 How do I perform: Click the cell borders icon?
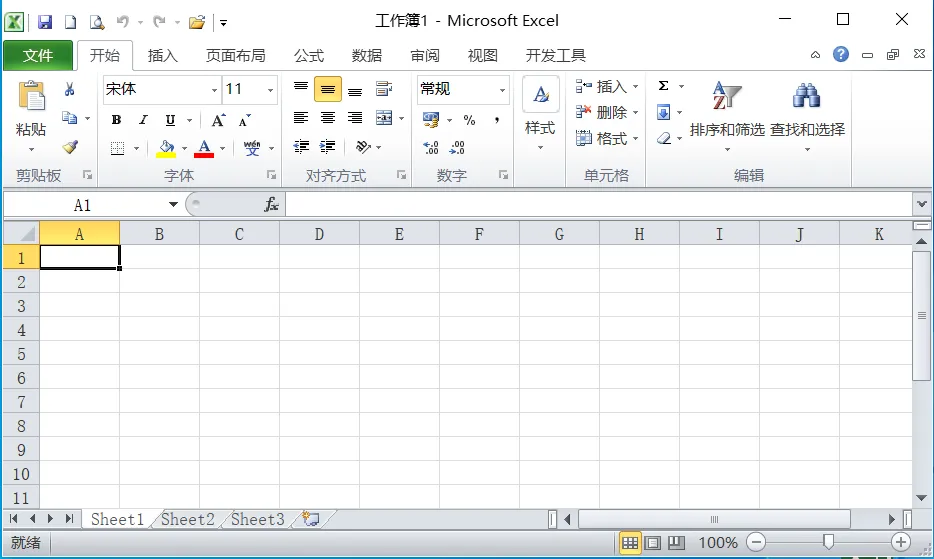click(117, 148)
